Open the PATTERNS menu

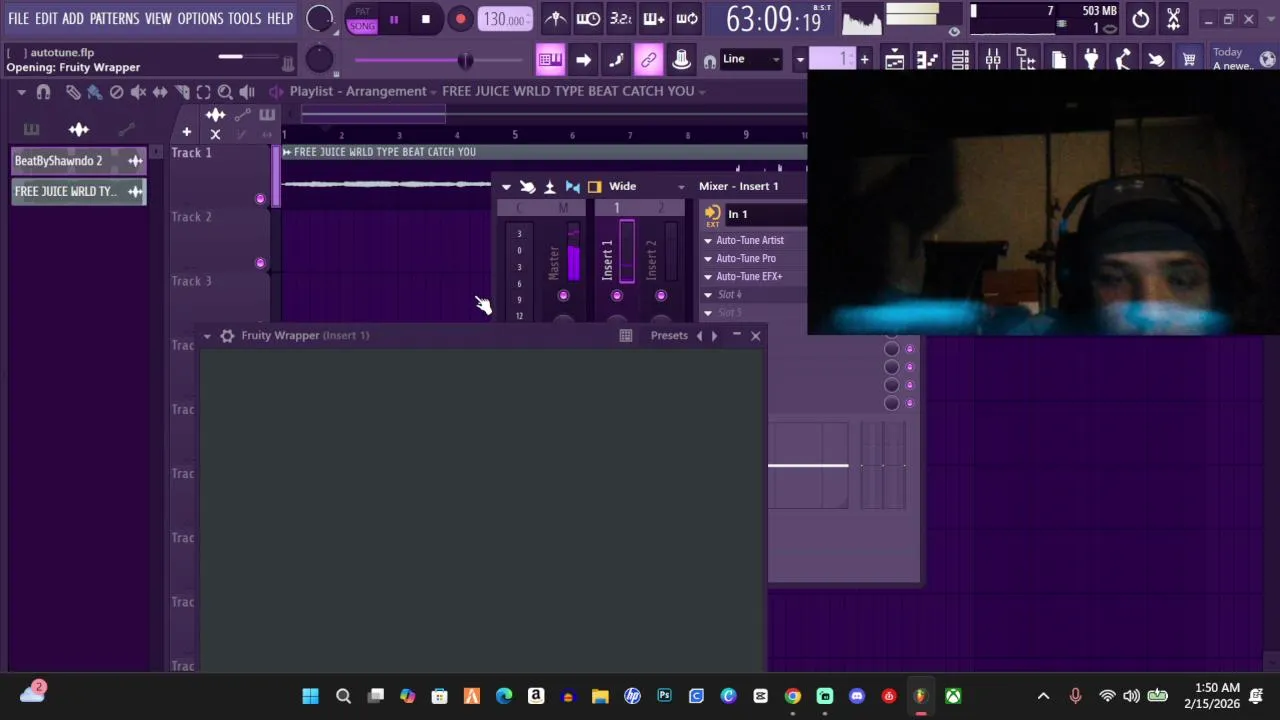(x=114, y=18)
